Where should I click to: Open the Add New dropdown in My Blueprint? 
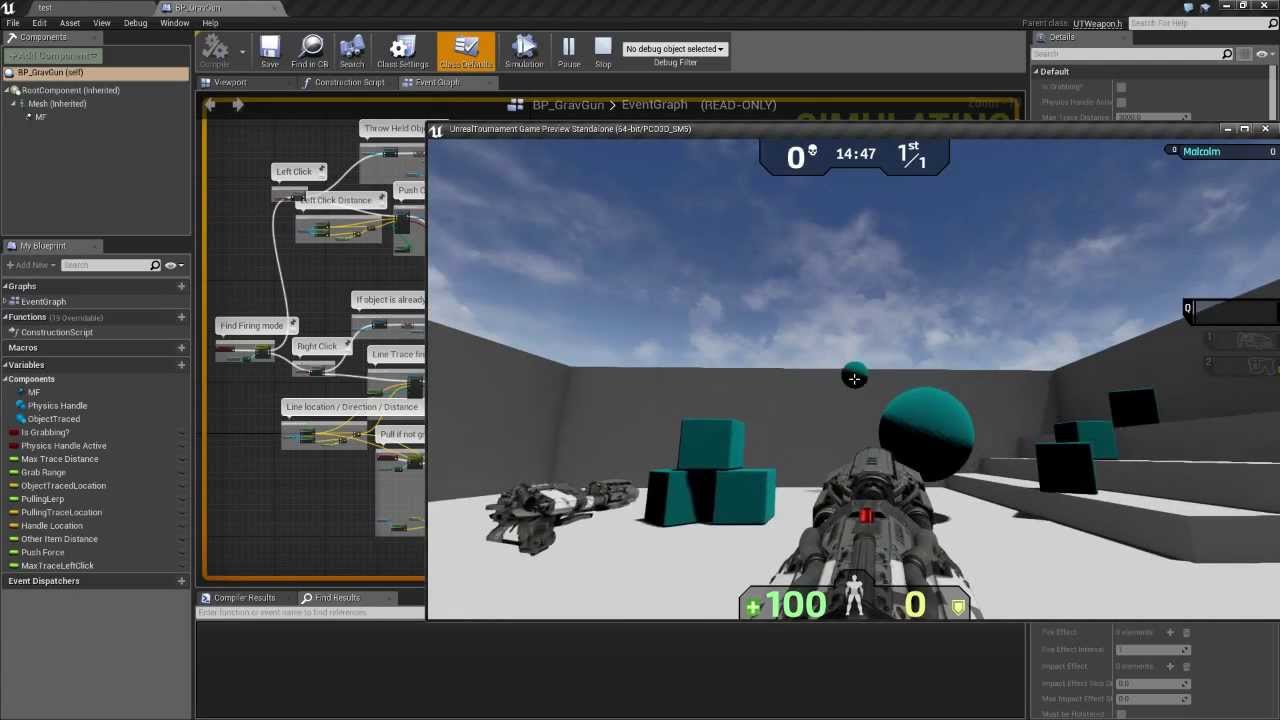point(29,265)
